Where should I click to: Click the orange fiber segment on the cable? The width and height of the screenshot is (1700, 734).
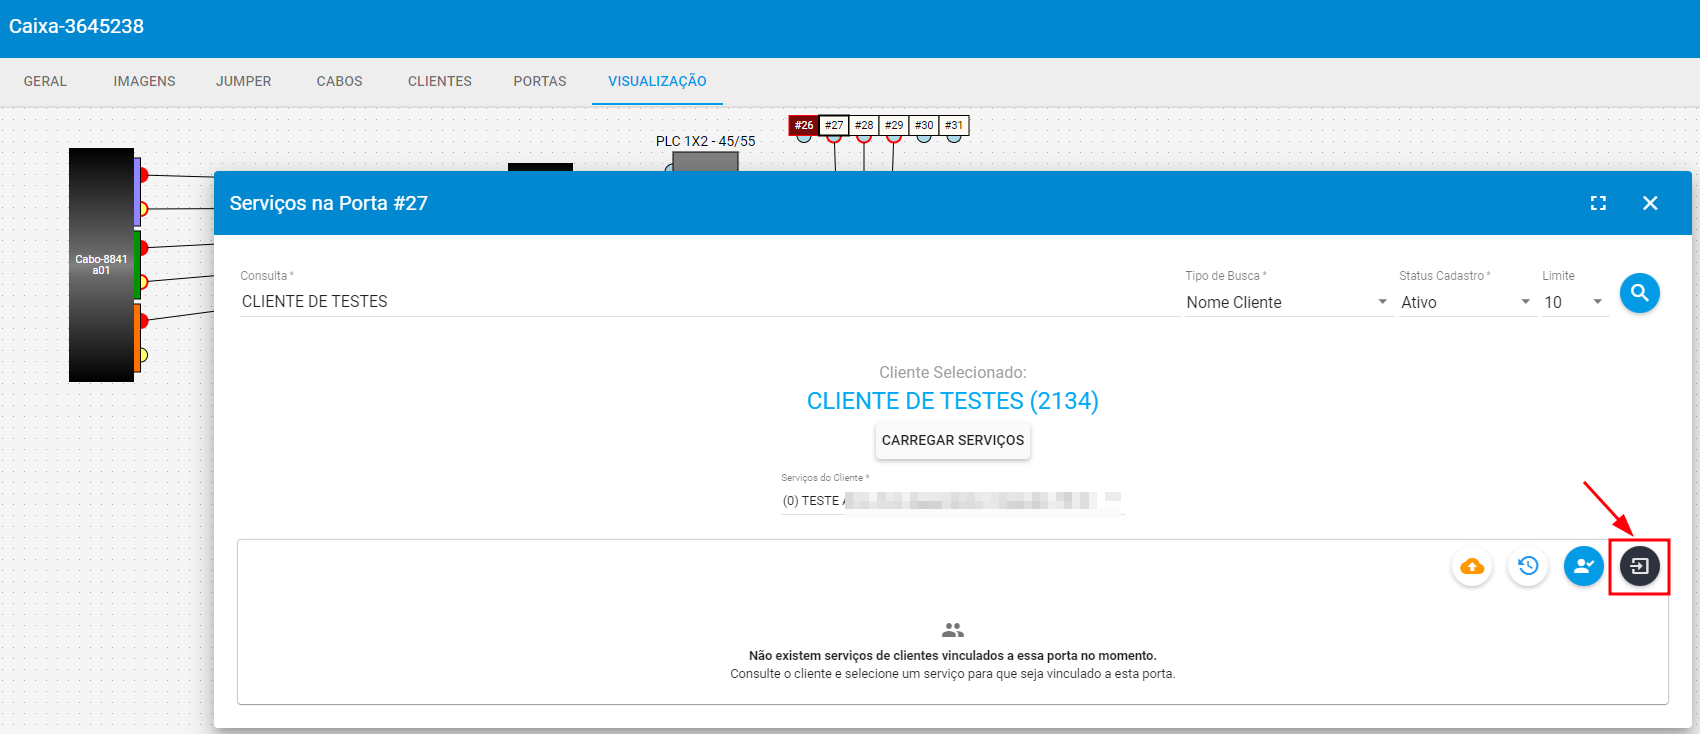click(x=137, y=338)
